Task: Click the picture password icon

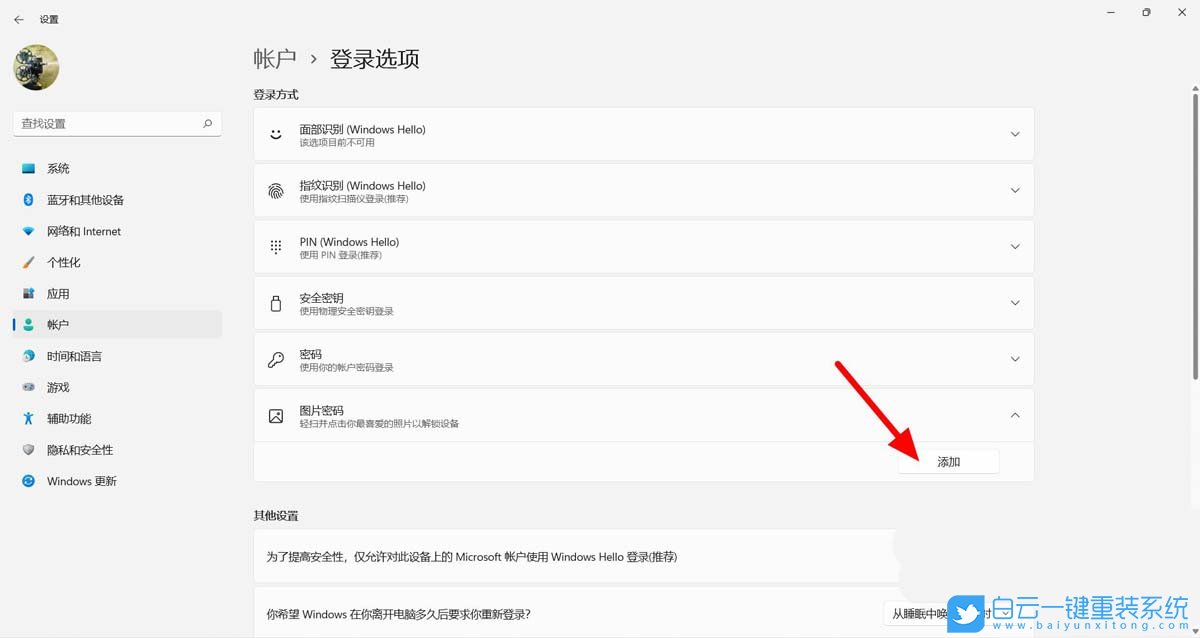Action: [275, 415]
